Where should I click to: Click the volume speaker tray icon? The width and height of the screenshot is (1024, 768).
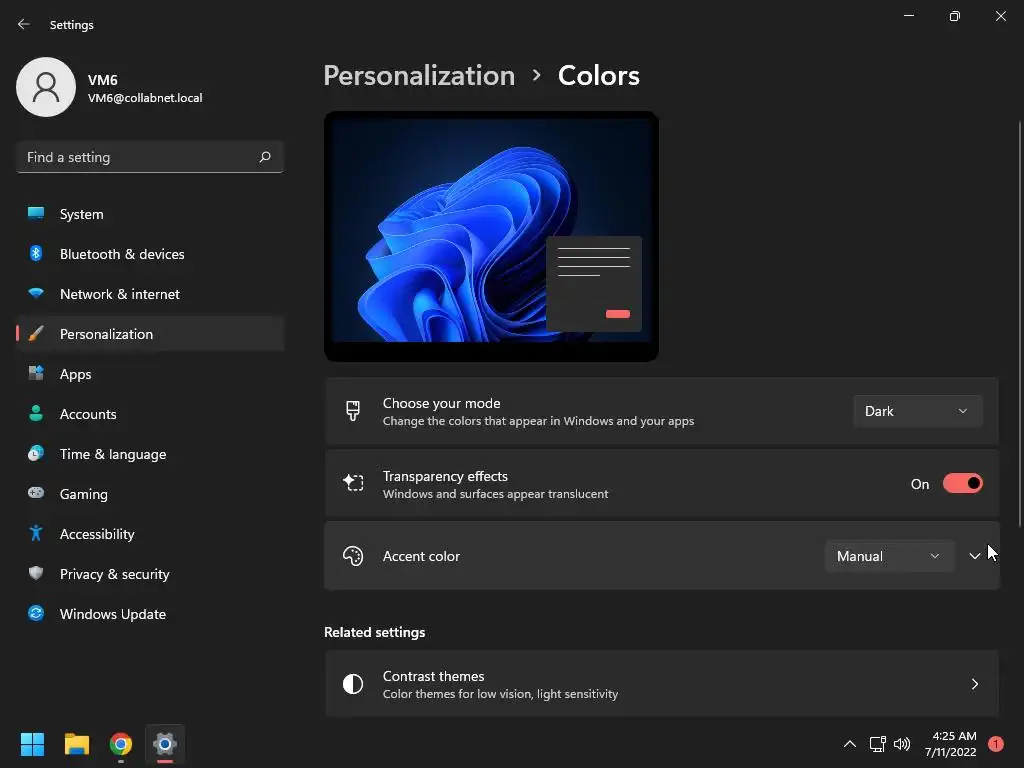(902, 744)
